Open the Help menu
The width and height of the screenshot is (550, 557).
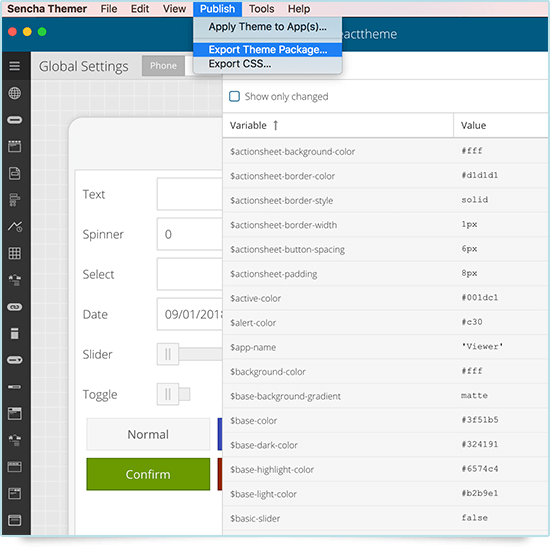299,9
